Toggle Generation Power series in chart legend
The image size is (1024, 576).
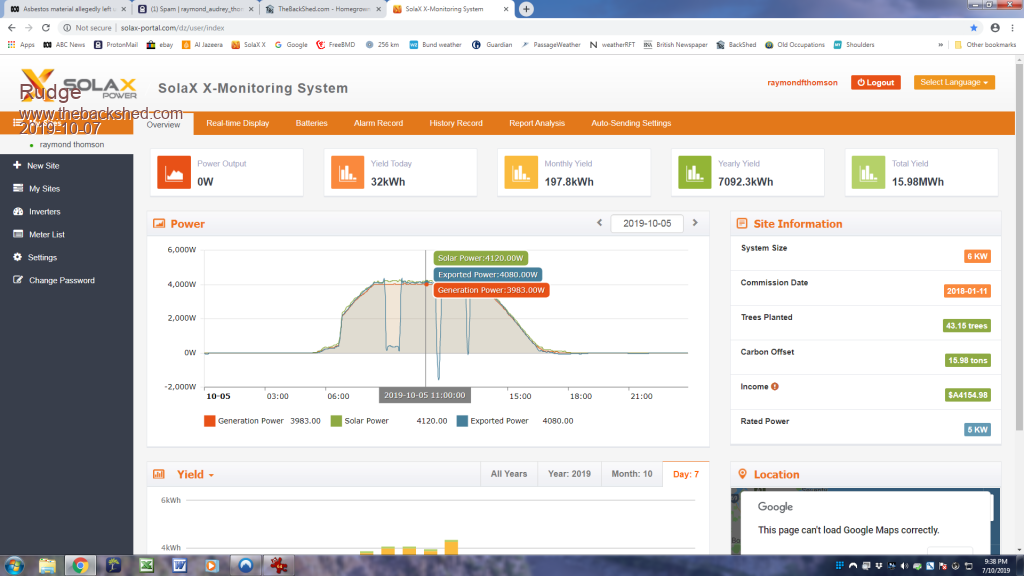click(210, 421)
